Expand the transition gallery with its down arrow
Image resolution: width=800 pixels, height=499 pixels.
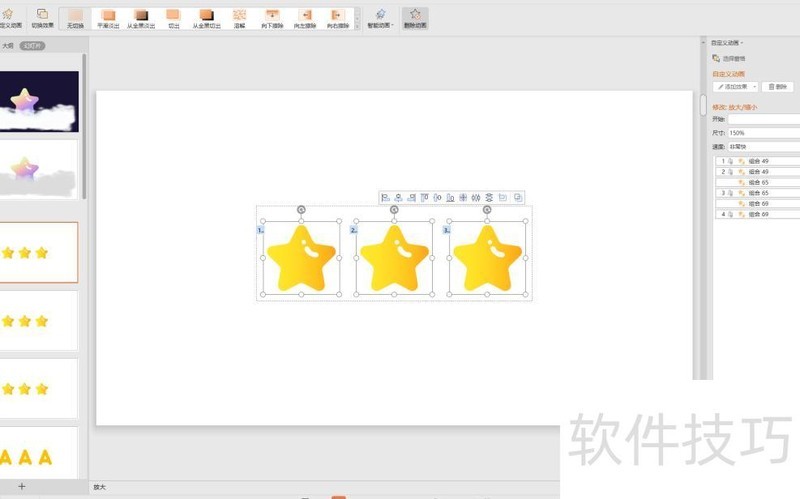click(357, 25)
